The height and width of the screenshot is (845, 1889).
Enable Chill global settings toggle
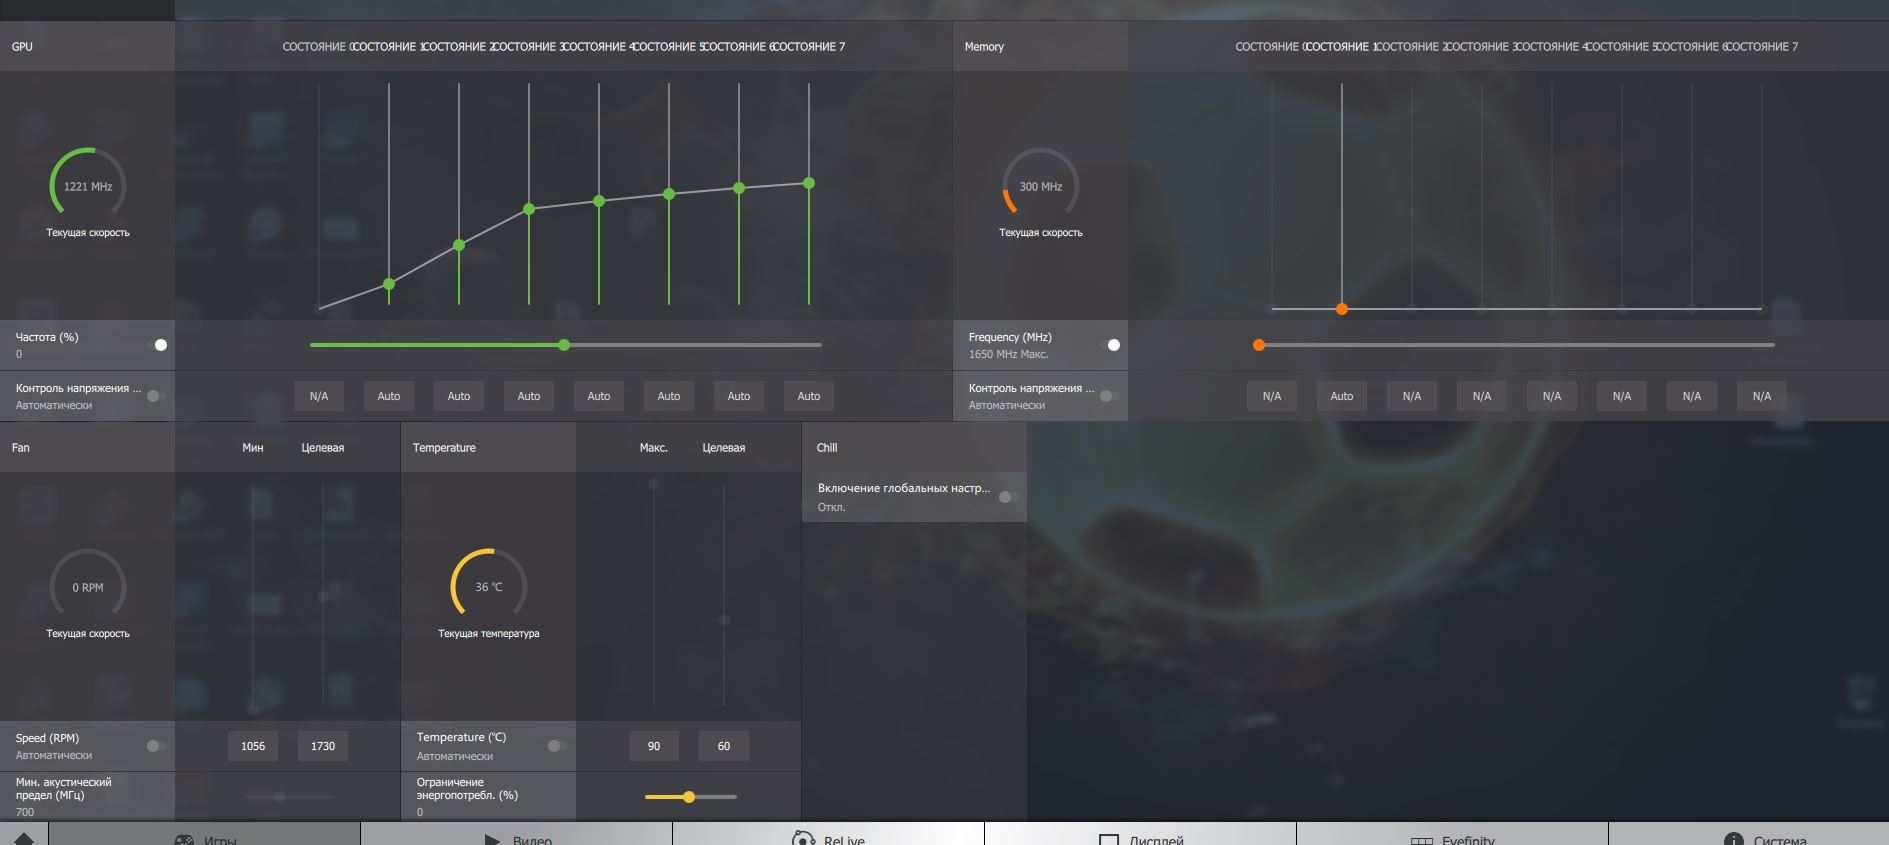click(1009, 497)
